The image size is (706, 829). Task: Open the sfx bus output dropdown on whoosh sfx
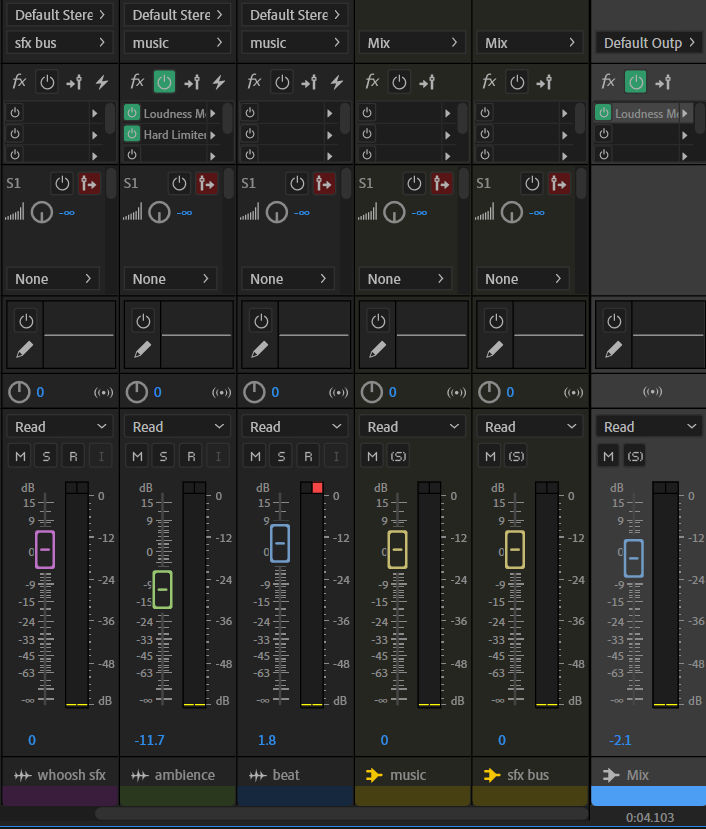coord(60,43)
